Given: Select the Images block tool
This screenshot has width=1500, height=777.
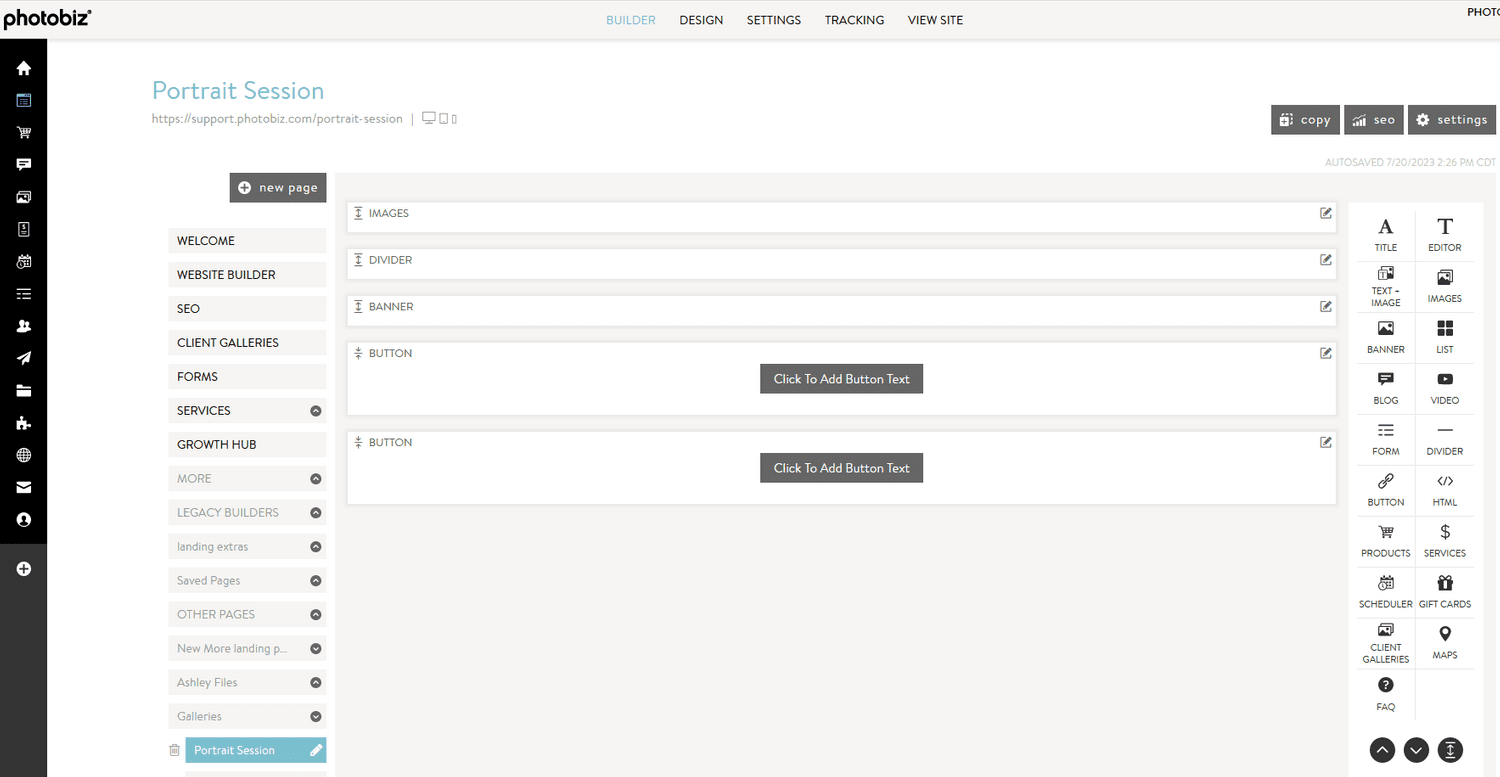Looking at the screenshot, I should coord(1444,285).
